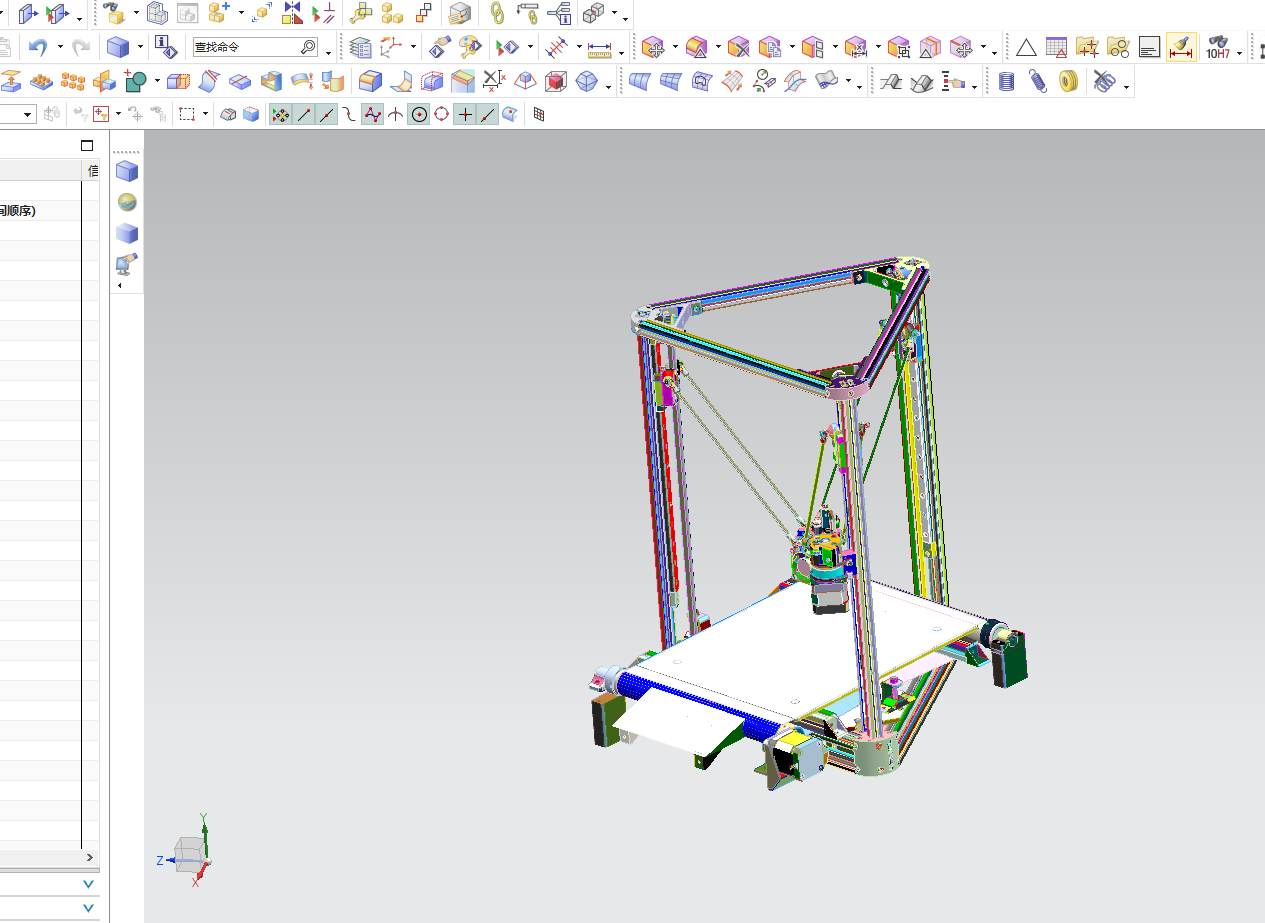The image size is (1265, 923).
Task: Click the Edit Object Display palette icon
Action: click(x=470, y=46)
